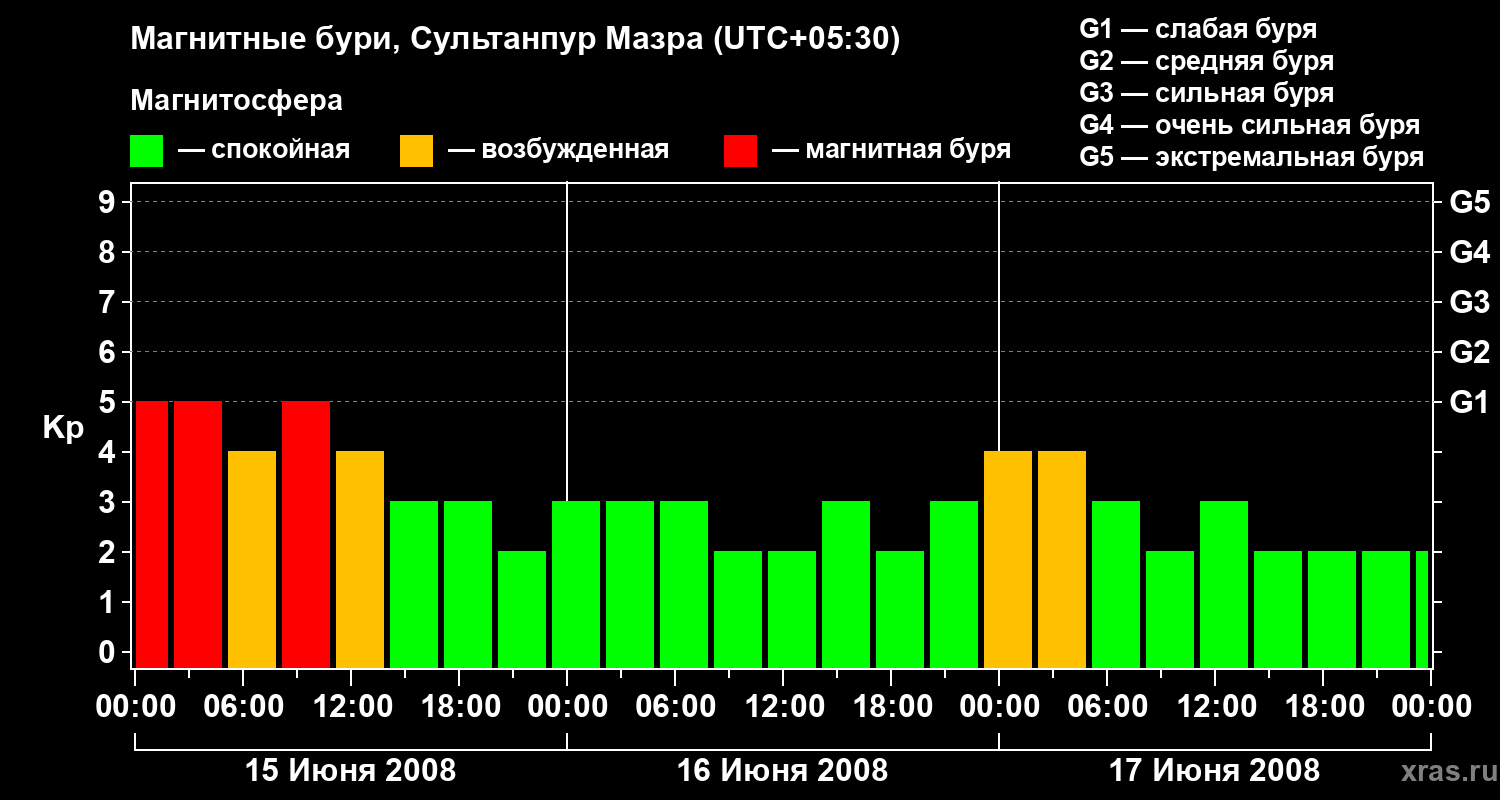
Task: Click the 'G2' right axis tick label
Action: point(1470,352)
